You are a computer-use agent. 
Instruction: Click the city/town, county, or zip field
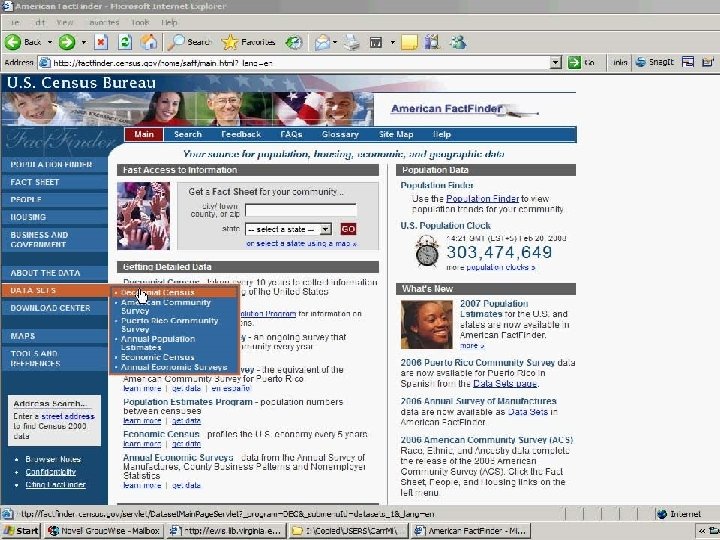(x=301, y=210)
